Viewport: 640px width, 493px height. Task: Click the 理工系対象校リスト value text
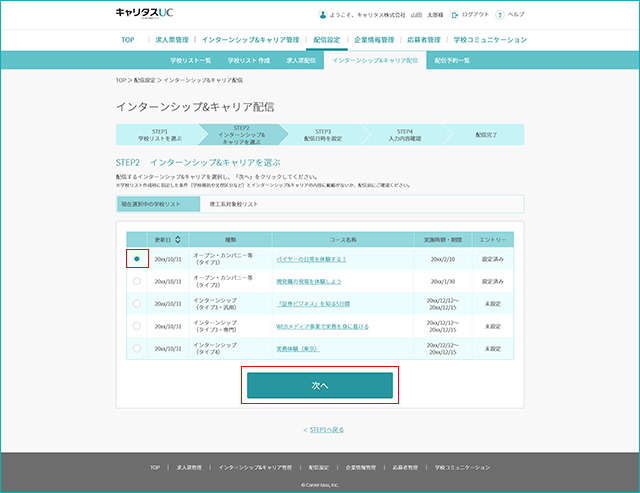click(234, 204)
